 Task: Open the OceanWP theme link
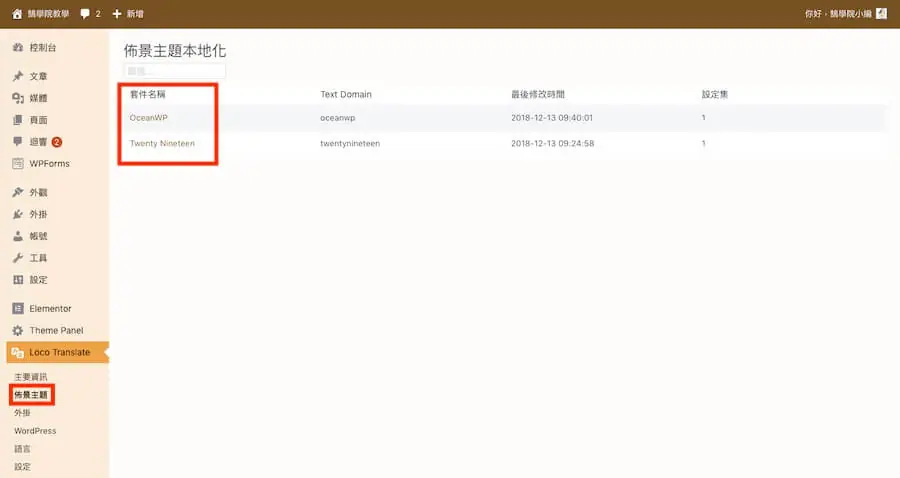click(148, 118)
